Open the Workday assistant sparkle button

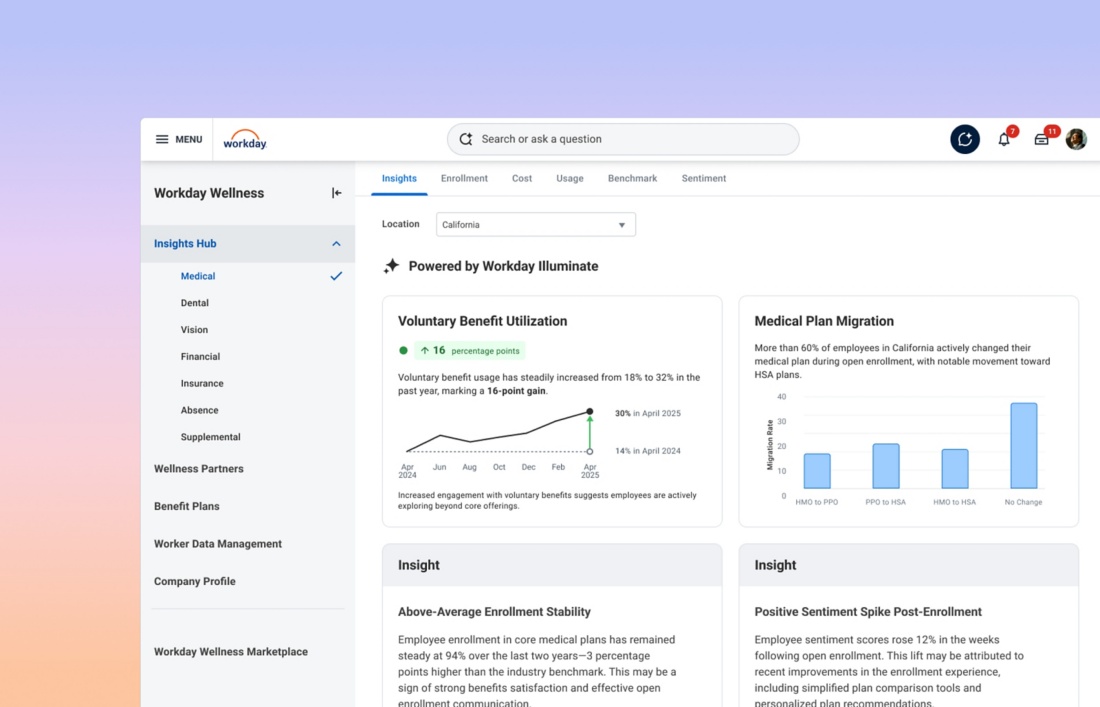[965, 139]
